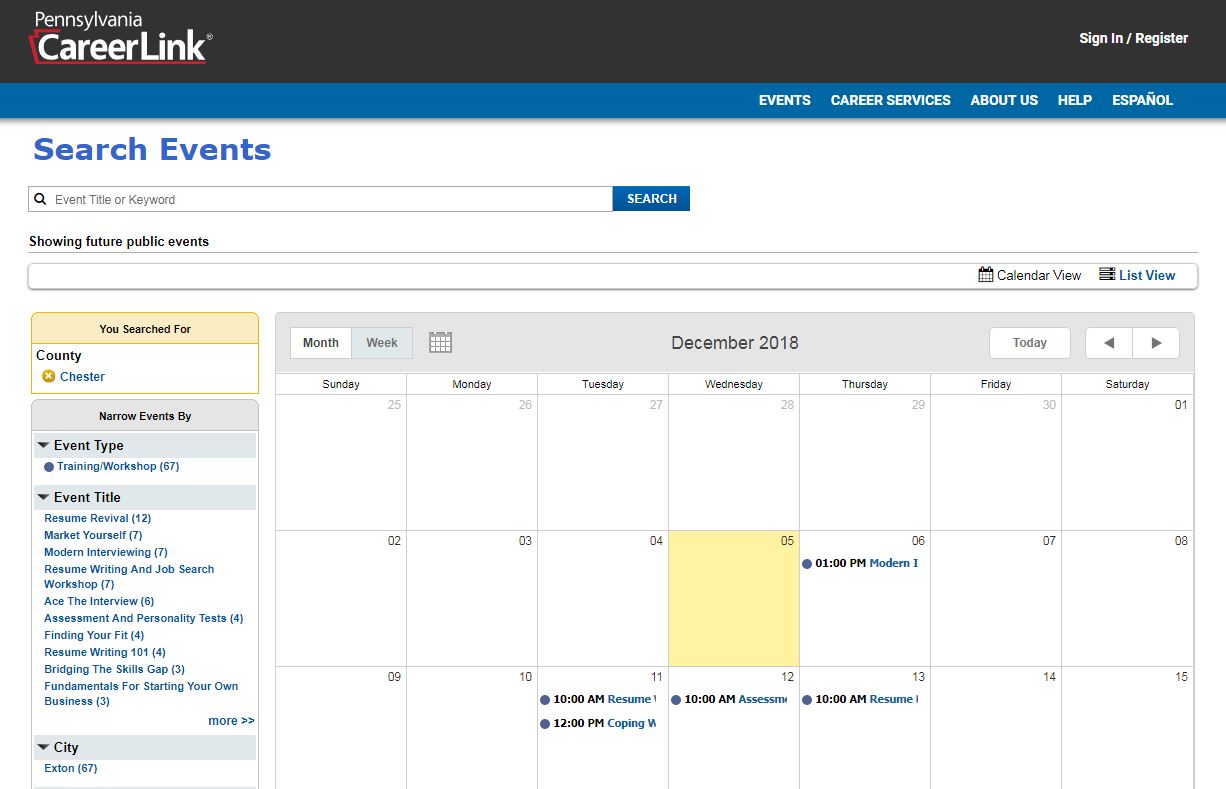1226x789 pixels.
Task: Click the Sign In / Register link
Action: (x=1133, y=38)
